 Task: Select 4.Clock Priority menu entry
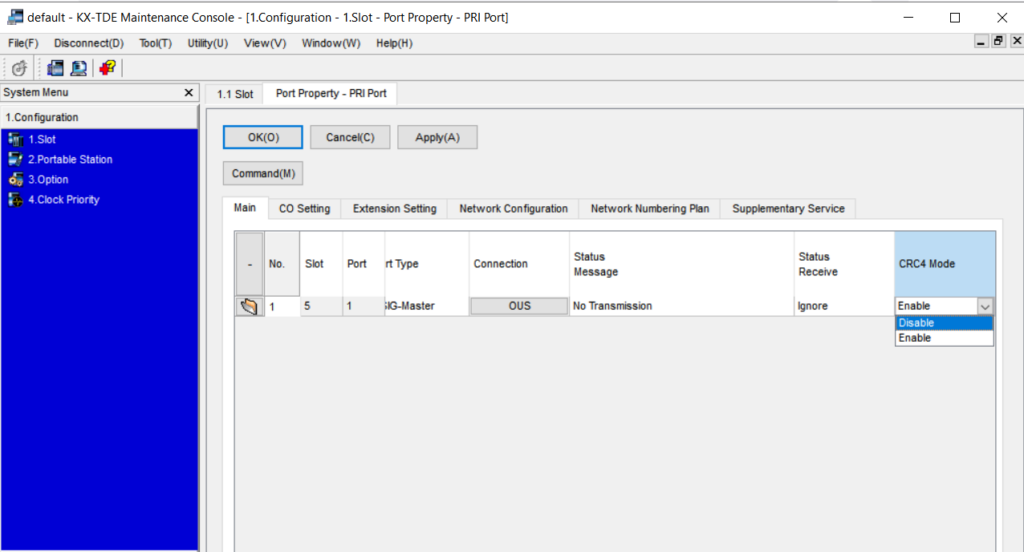point(63,200)
